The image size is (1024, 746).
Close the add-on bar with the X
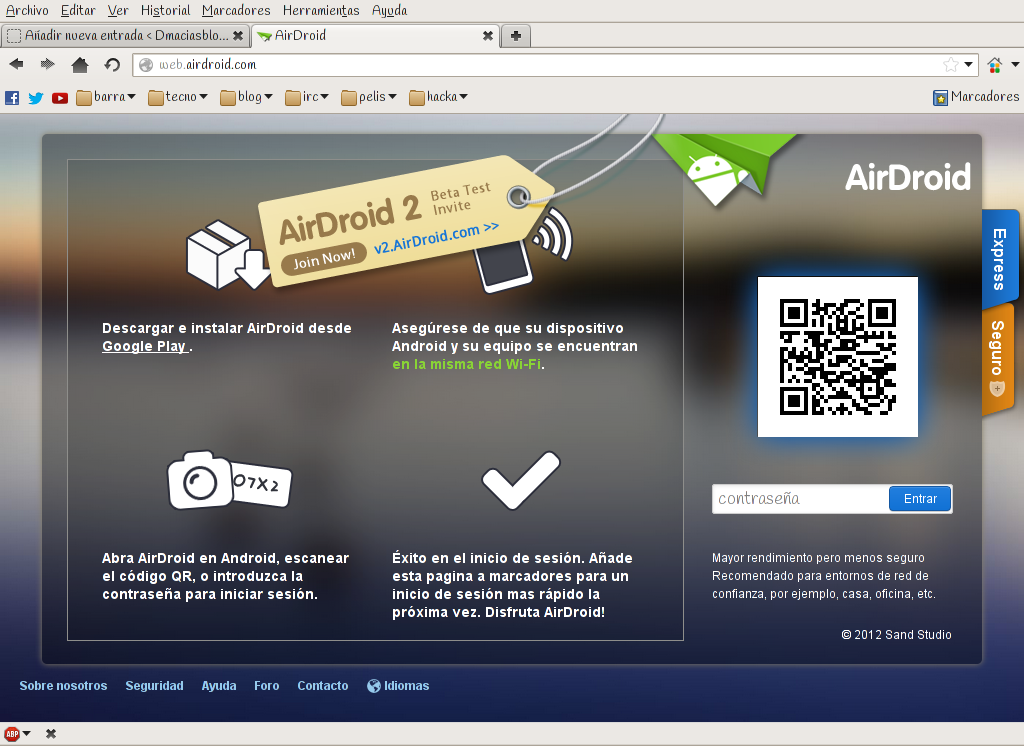pos(51,734)
